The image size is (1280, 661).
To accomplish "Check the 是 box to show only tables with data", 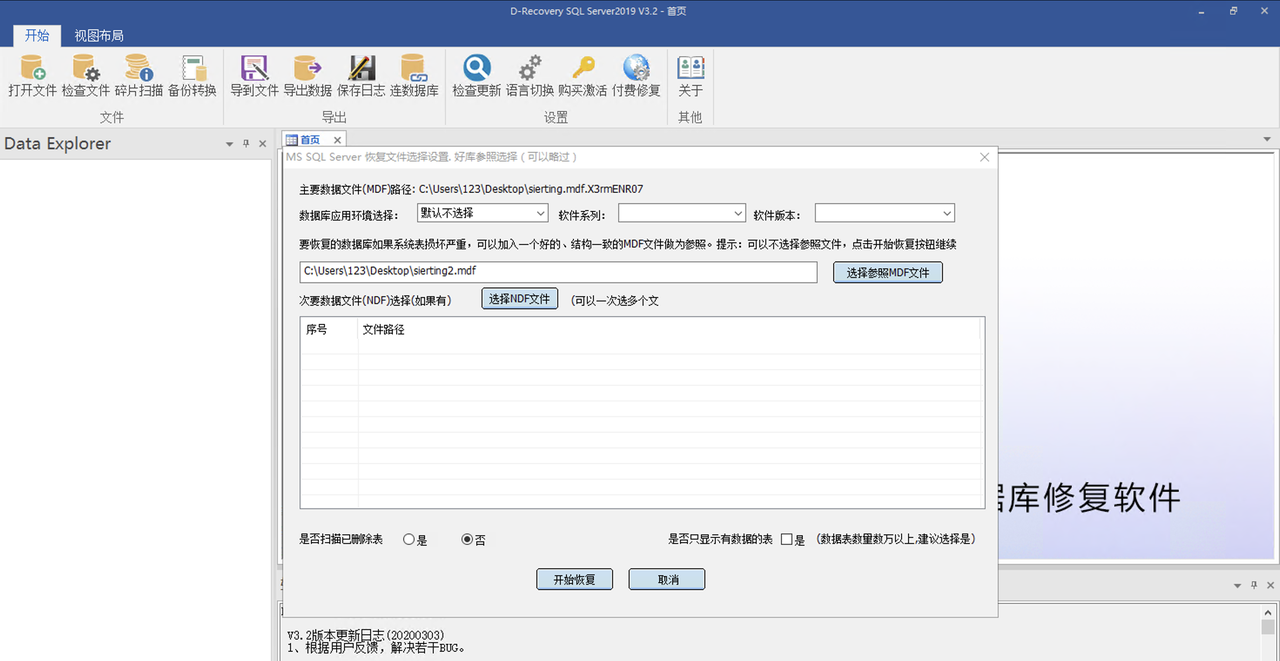I will [786, 539].
